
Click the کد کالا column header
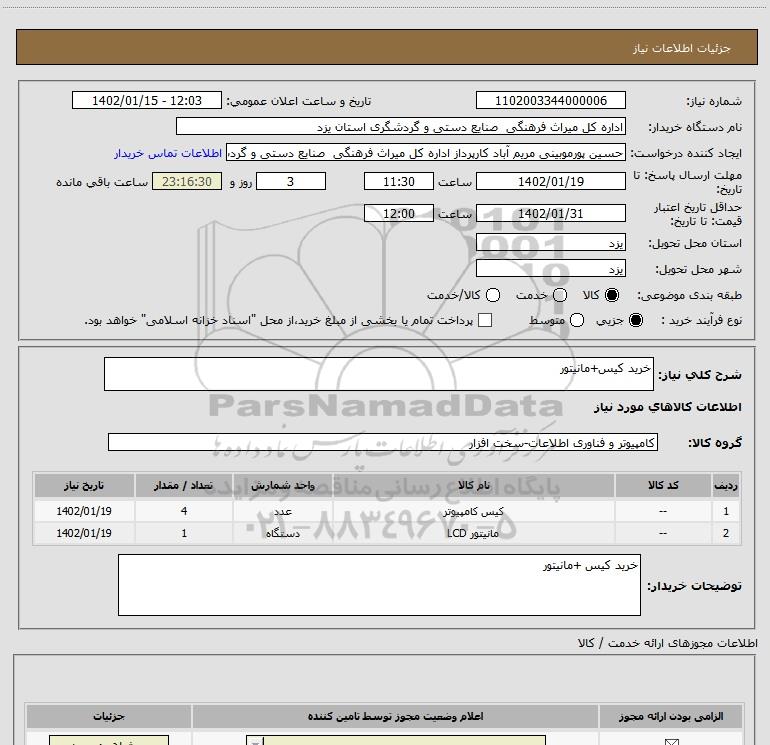663,485
